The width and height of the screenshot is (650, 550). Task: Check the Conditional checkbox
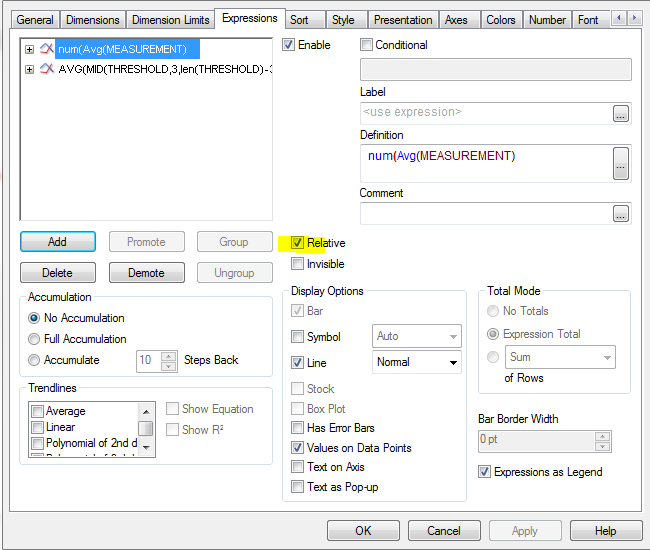(366, 45)
